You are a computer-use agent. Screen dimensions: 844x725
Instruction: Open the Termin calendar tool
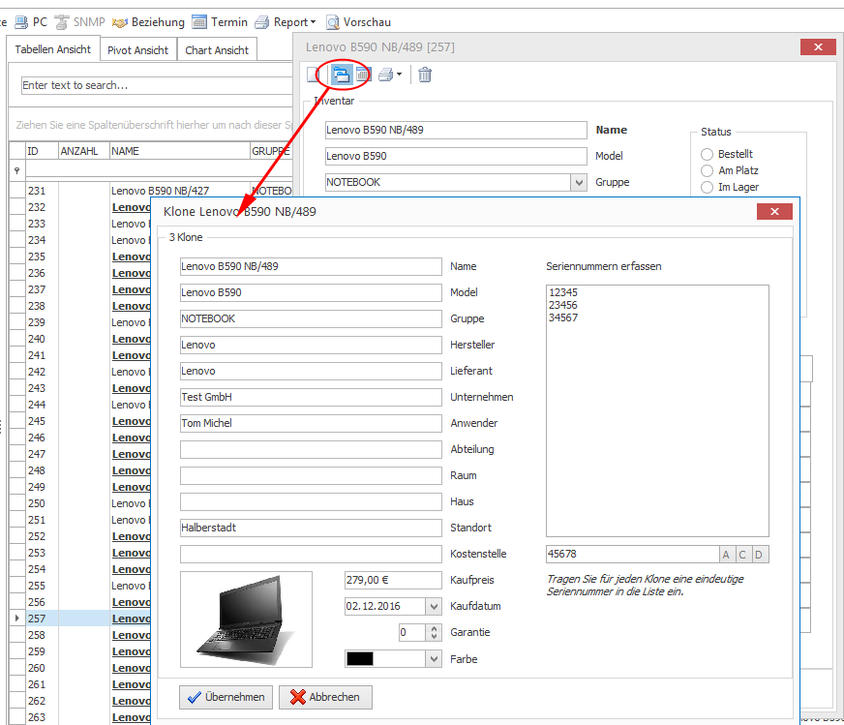[x=220, y=22]
